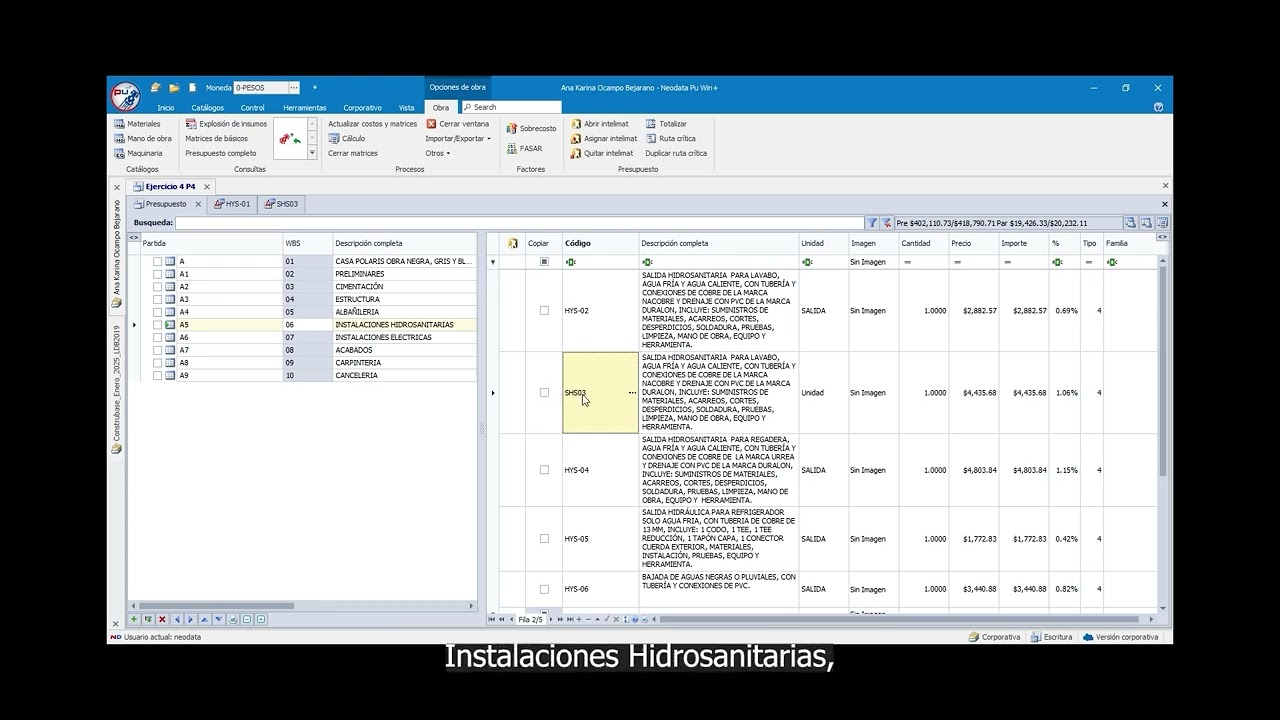This screenshot has width=1280, height=720.
Task: Open the Materiales catalog
Action: pyautogui.click(x=137, y=124)
